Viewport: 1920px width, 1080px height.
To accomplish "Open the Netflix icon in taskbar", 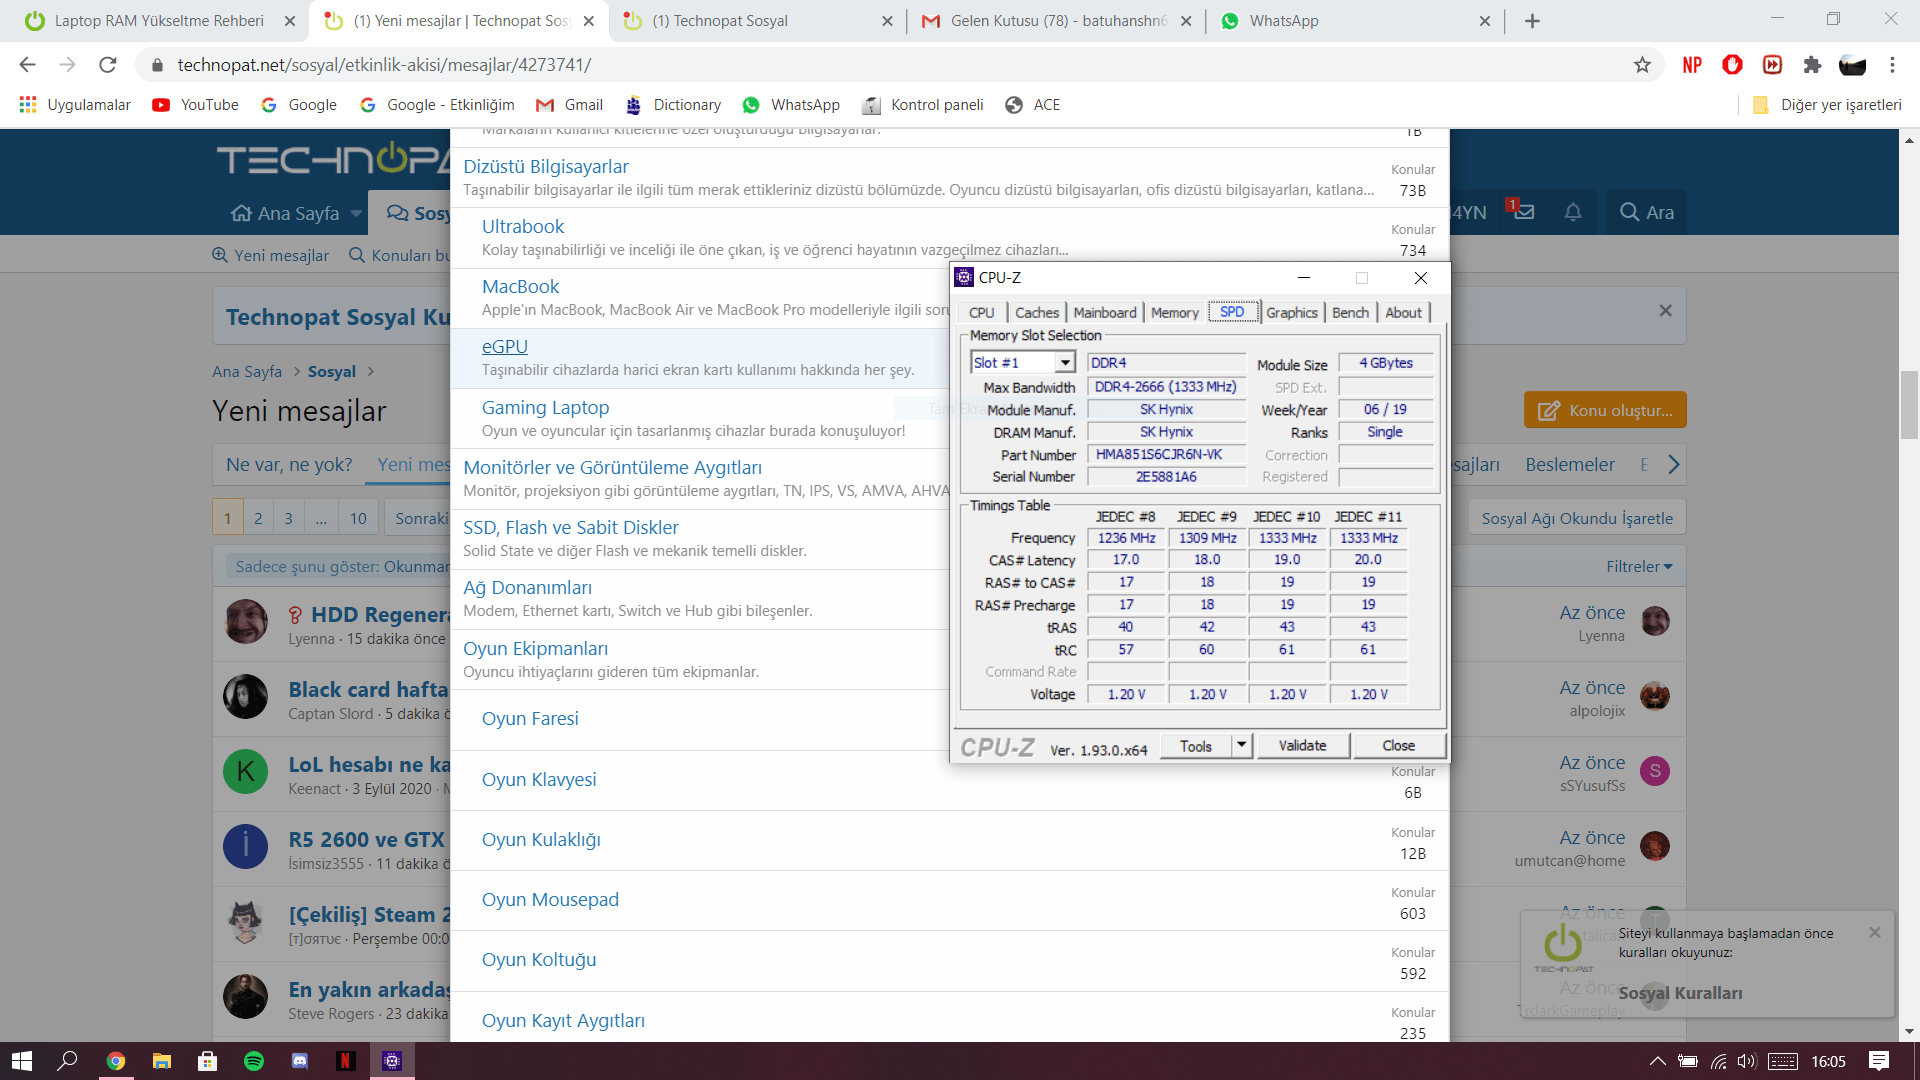I will (x=346, y=1061).
